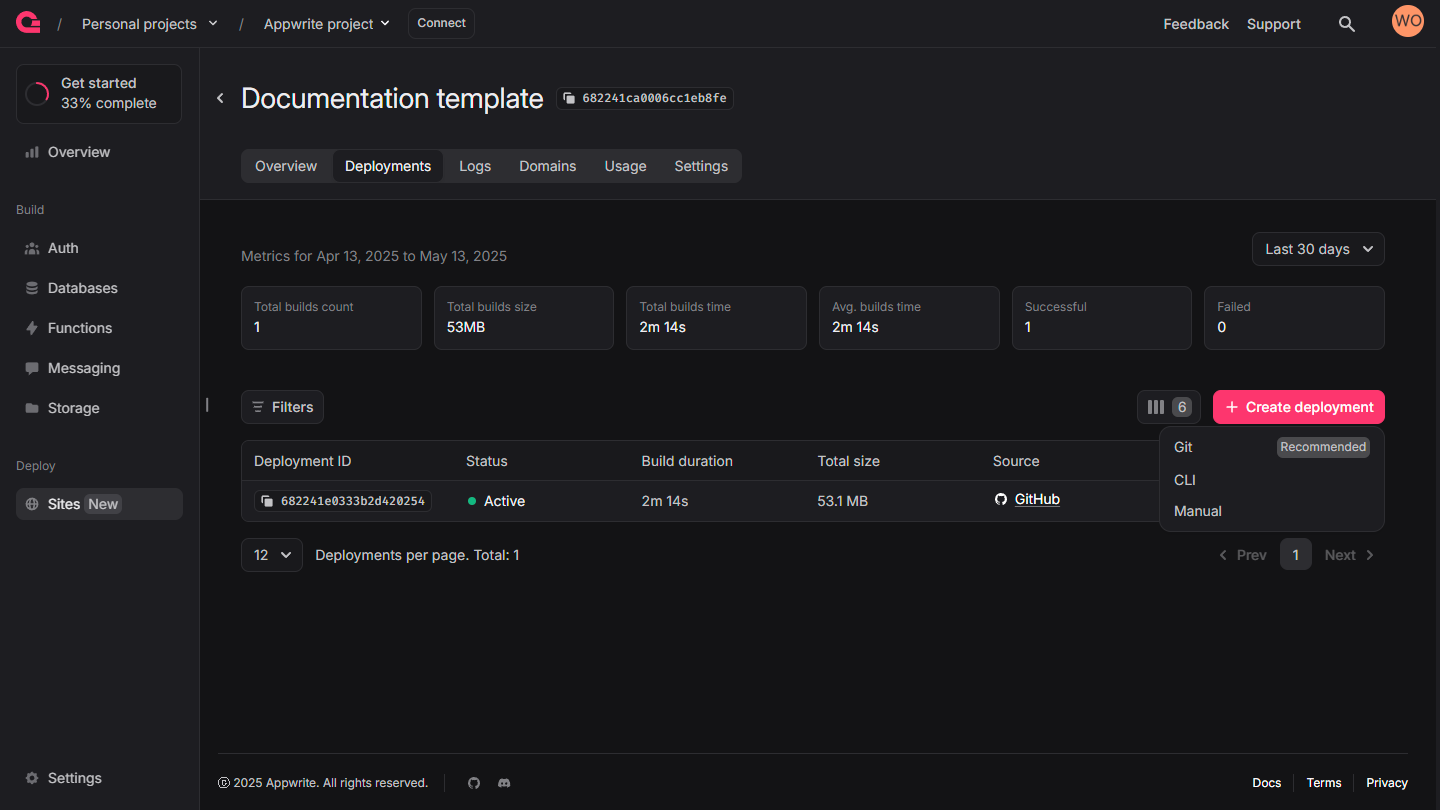1440x810 pixels.
Task: Open the GitHub icon in the footer
Action: coord(474,783)
